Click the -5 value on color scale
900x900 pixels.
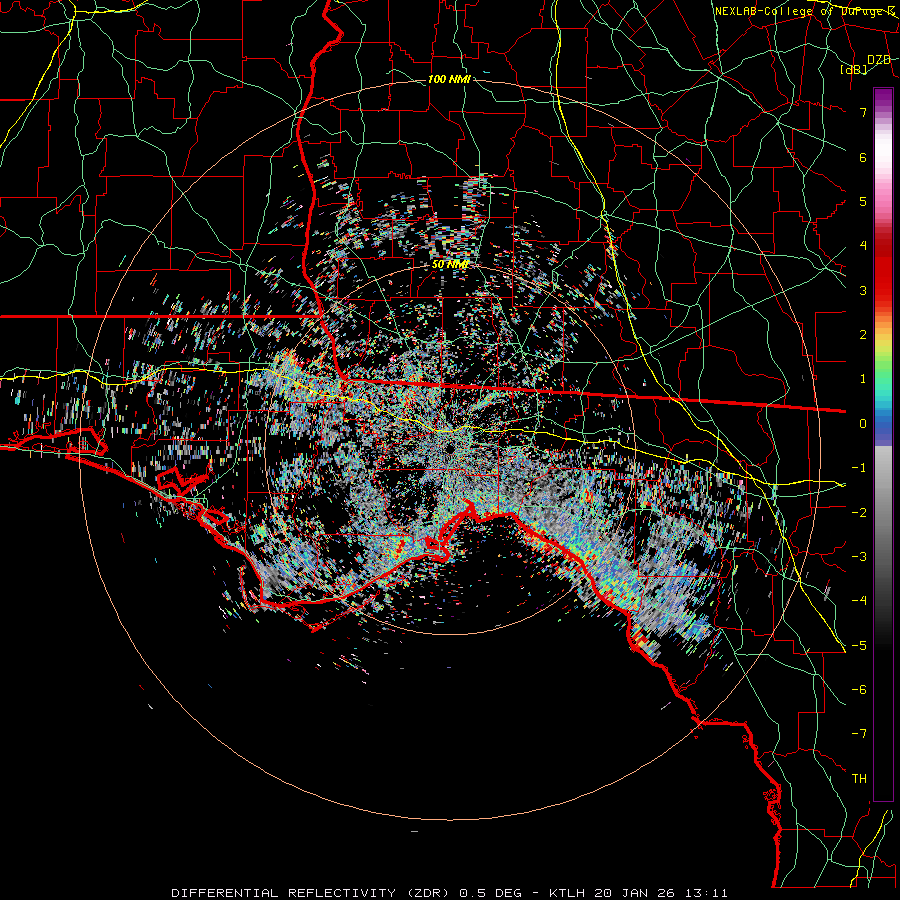coord(859,646)
